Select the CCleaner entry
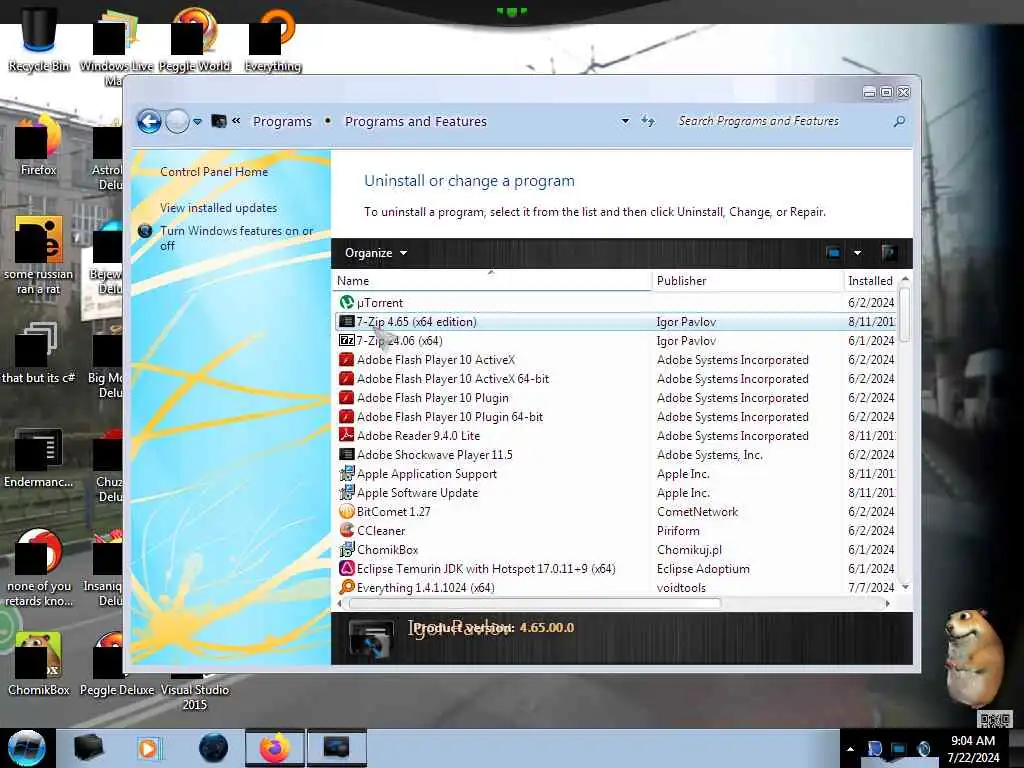Screen dimensions: 1024x768 tap(615, 530)
